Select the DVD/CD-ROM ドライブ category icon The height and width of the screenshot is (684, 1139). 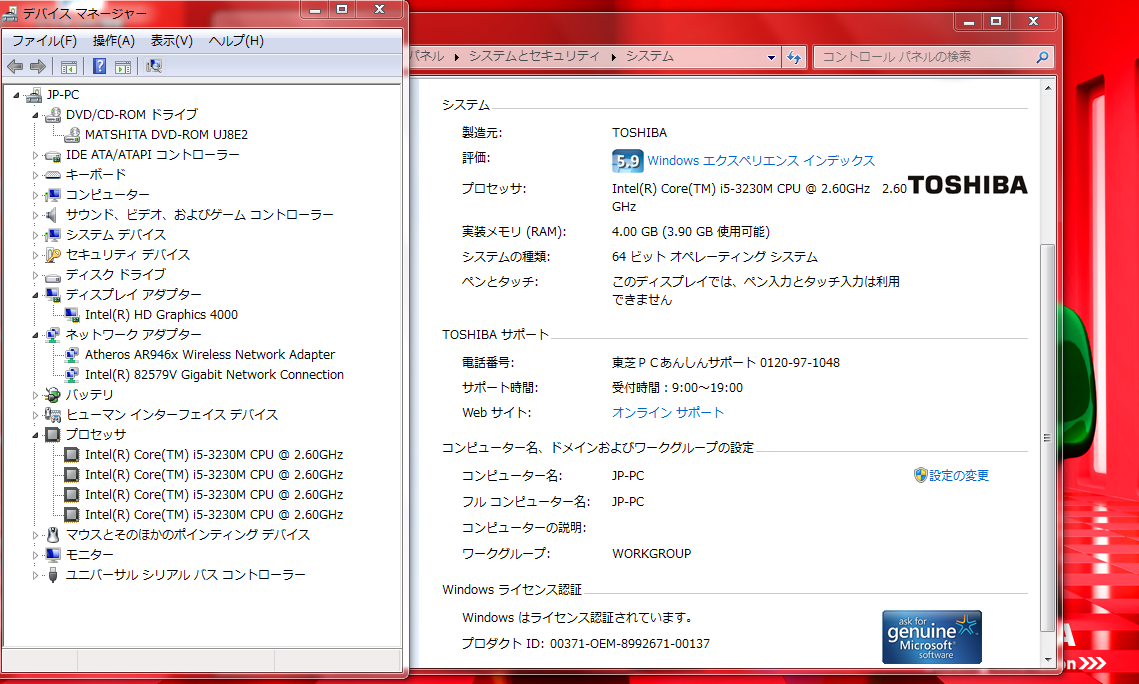(x=52, y=115)
